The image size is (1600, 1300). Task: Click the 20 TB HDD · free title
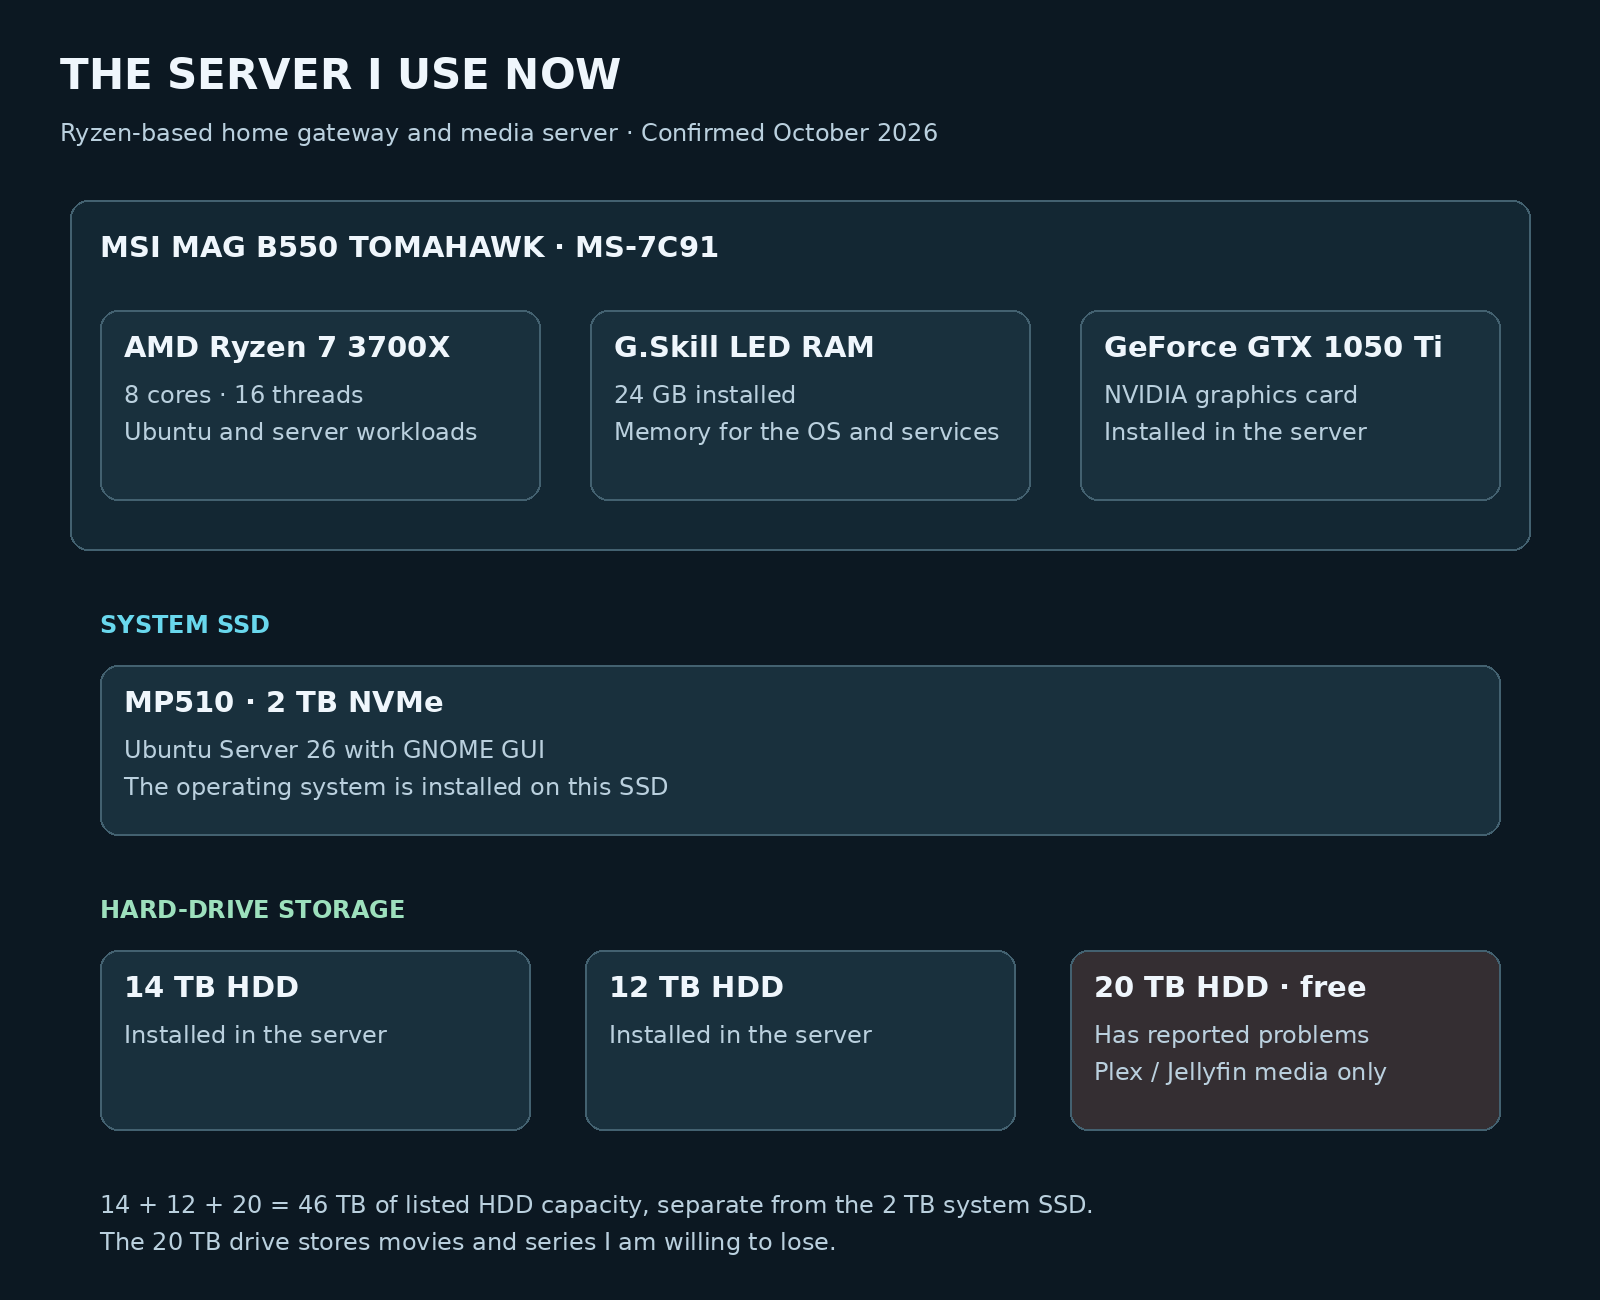[1230, 987]
